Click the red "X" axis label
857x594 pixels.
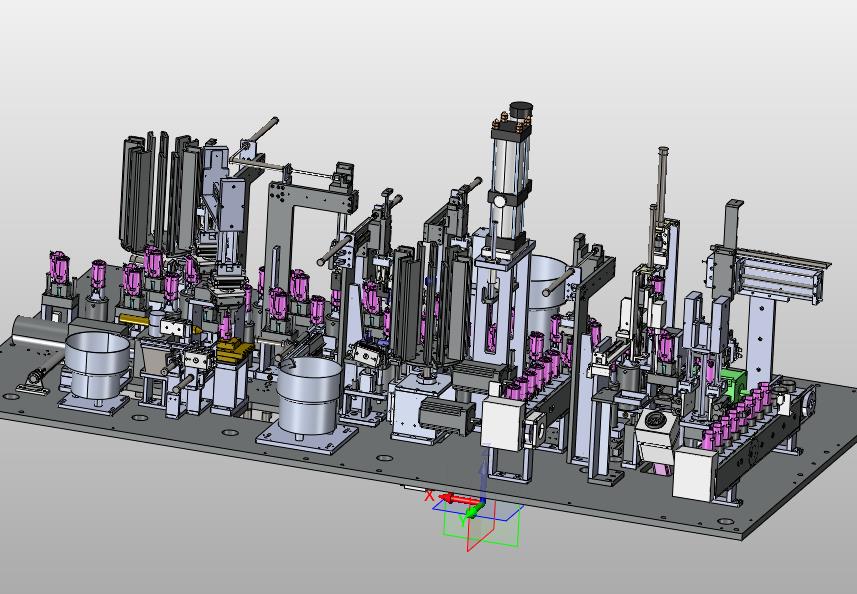[x=429, y=496]
